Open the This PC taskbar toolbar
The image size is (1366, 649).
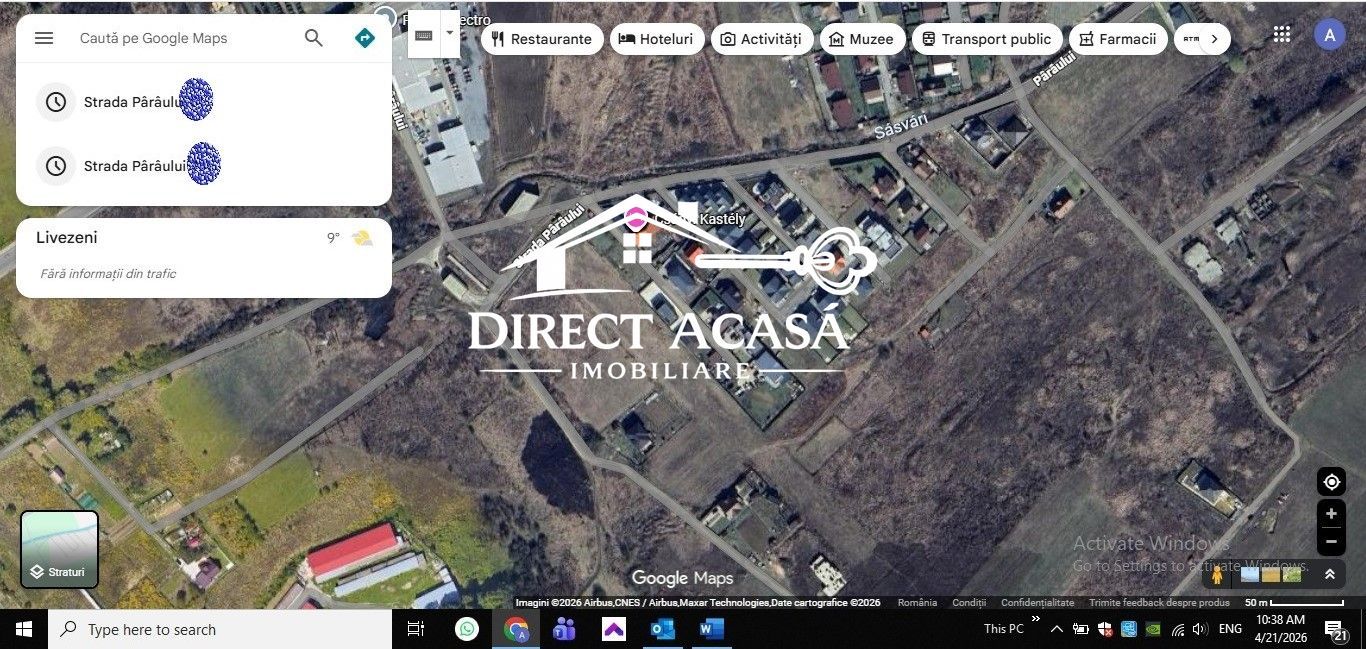point(1003,629)
